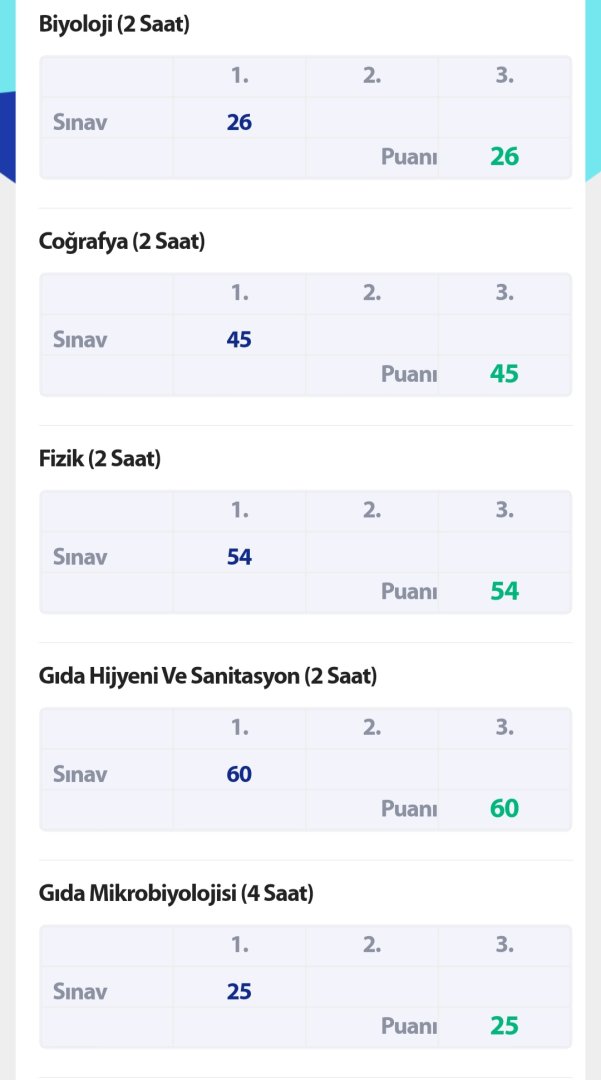
Task: Select the blue exam score 60
Action: point(239,774)
